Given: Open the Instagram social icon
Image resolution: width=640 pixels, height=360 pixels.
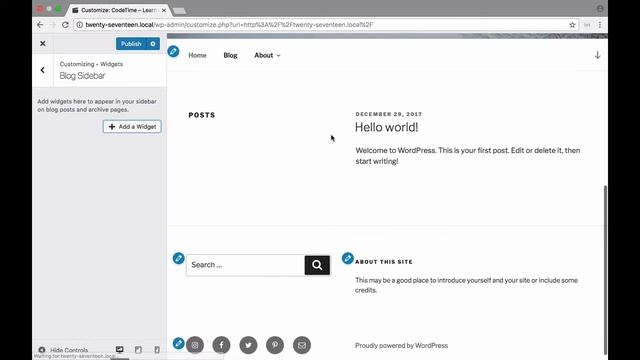Looking at the screenshot, I should click(x=195, y=345).
